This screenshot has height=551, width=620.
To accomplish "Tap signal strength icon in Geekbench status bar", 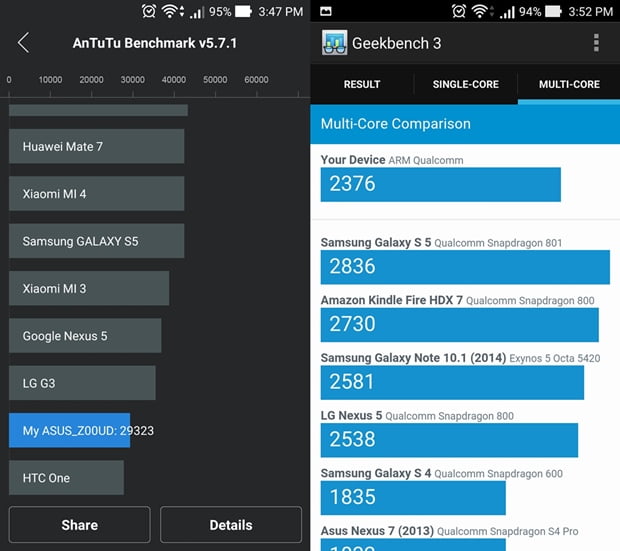I will coord(507,12).
